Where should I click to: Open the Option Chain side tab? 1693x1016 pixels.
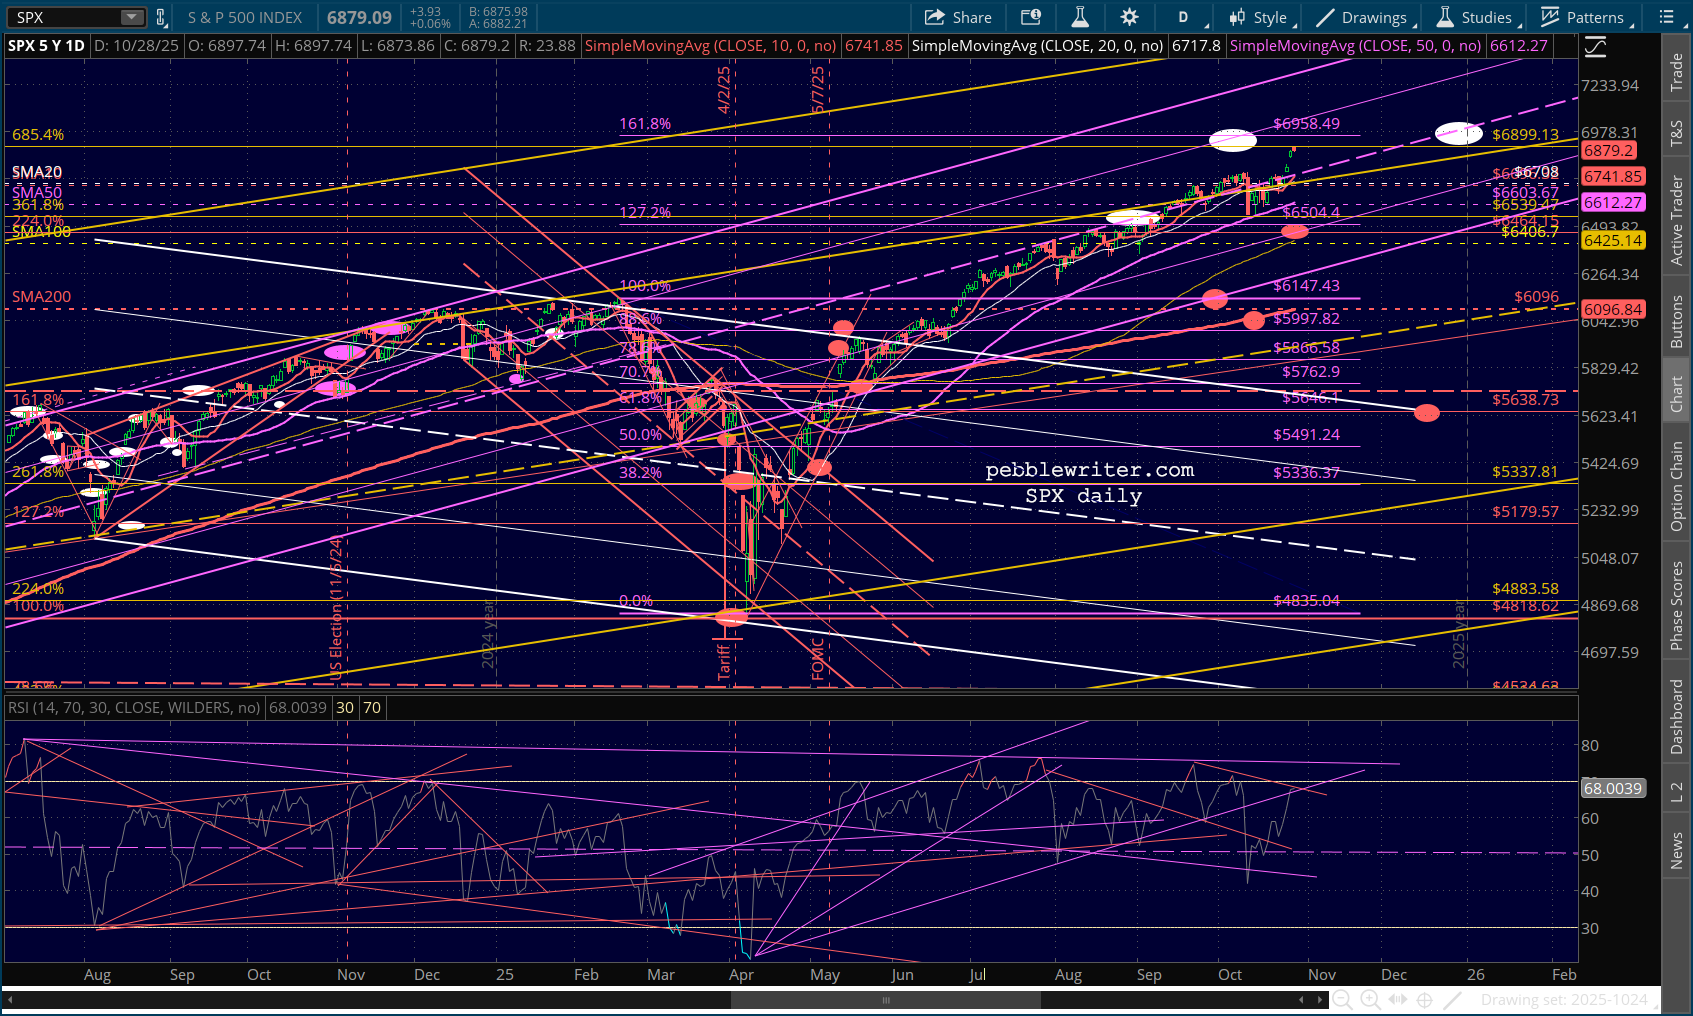click(x=1677, y=486)
